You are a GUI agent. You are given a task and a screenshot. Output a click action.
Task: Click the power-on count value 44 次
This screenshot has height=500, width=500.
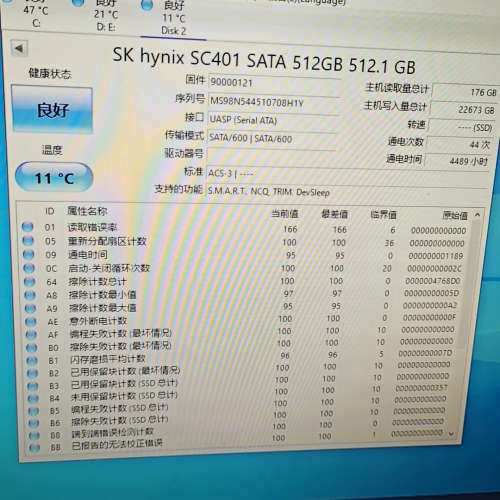pyautogui.click(x=459, y=144)
